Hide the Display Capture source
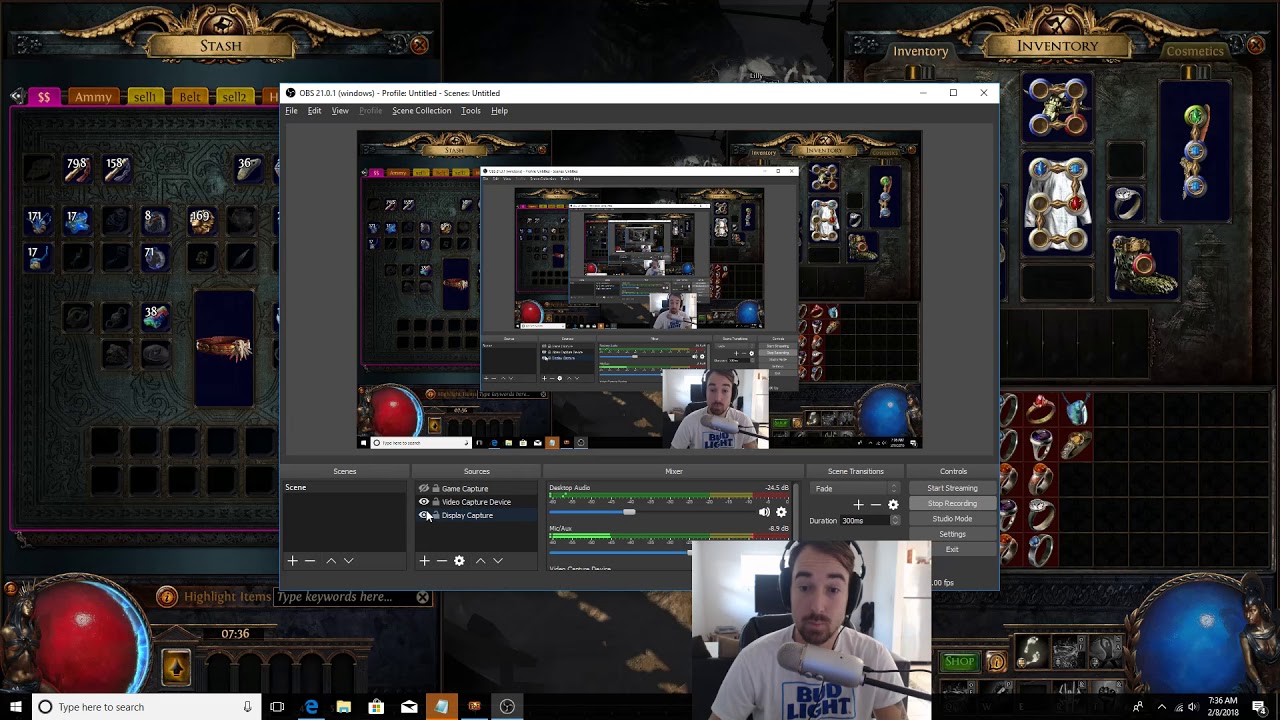 point(423,515)
